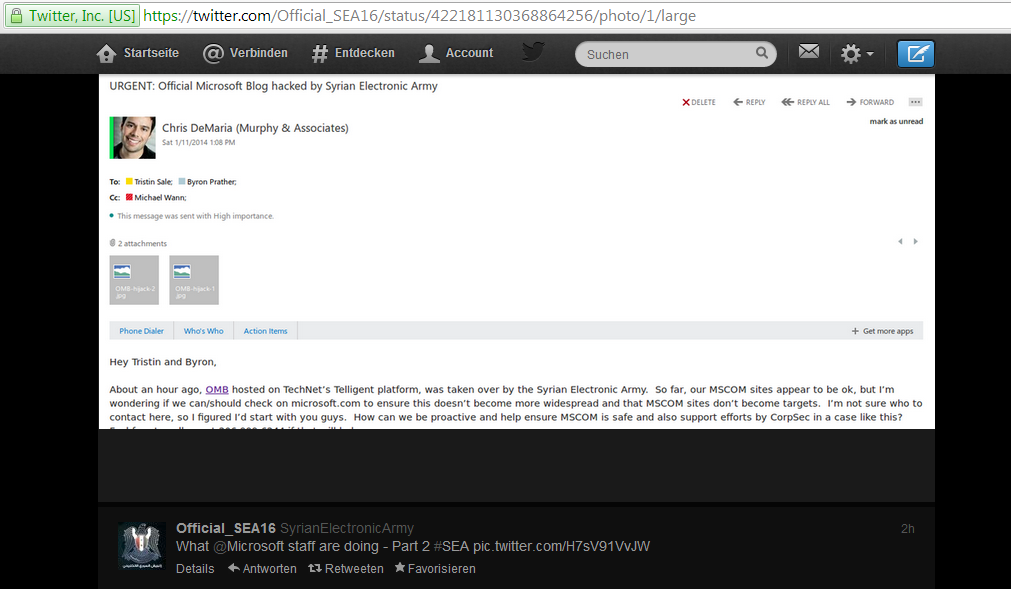
Task: Click Cc recipient Michael Wann
Action: pyautogui.click(x=160, y=197)
